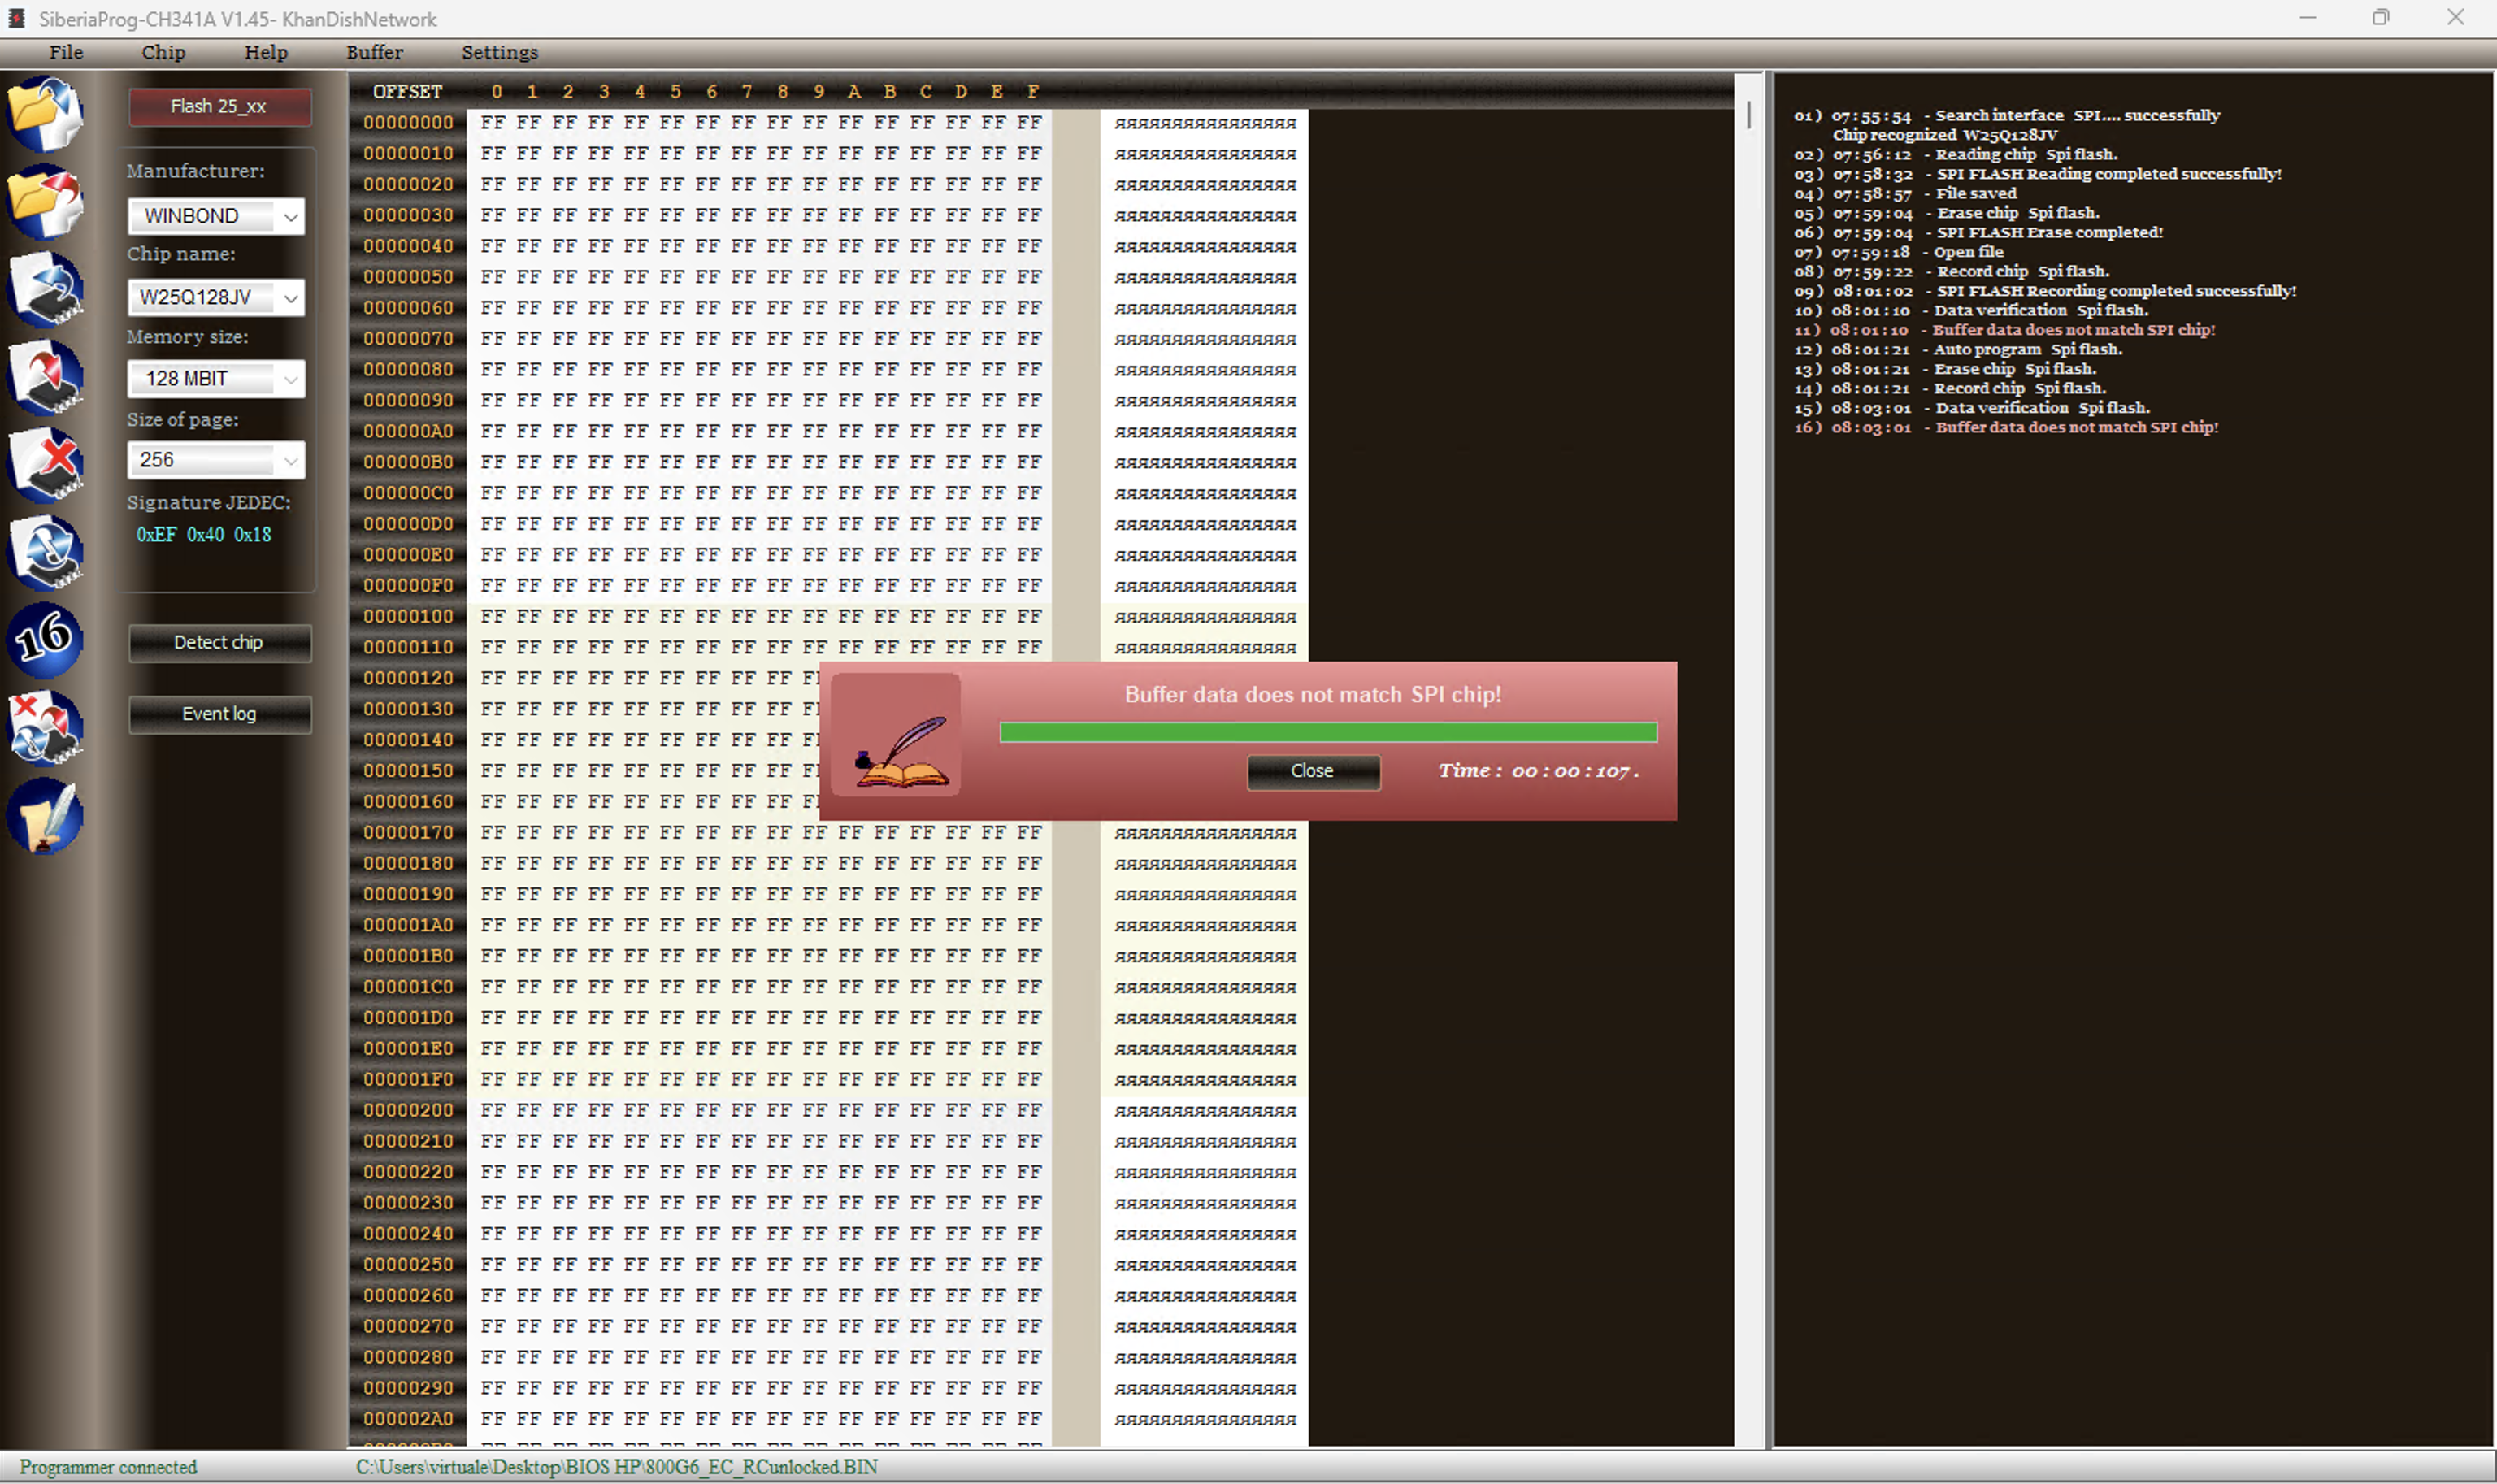Open the Buffer menu

(374, 52)
